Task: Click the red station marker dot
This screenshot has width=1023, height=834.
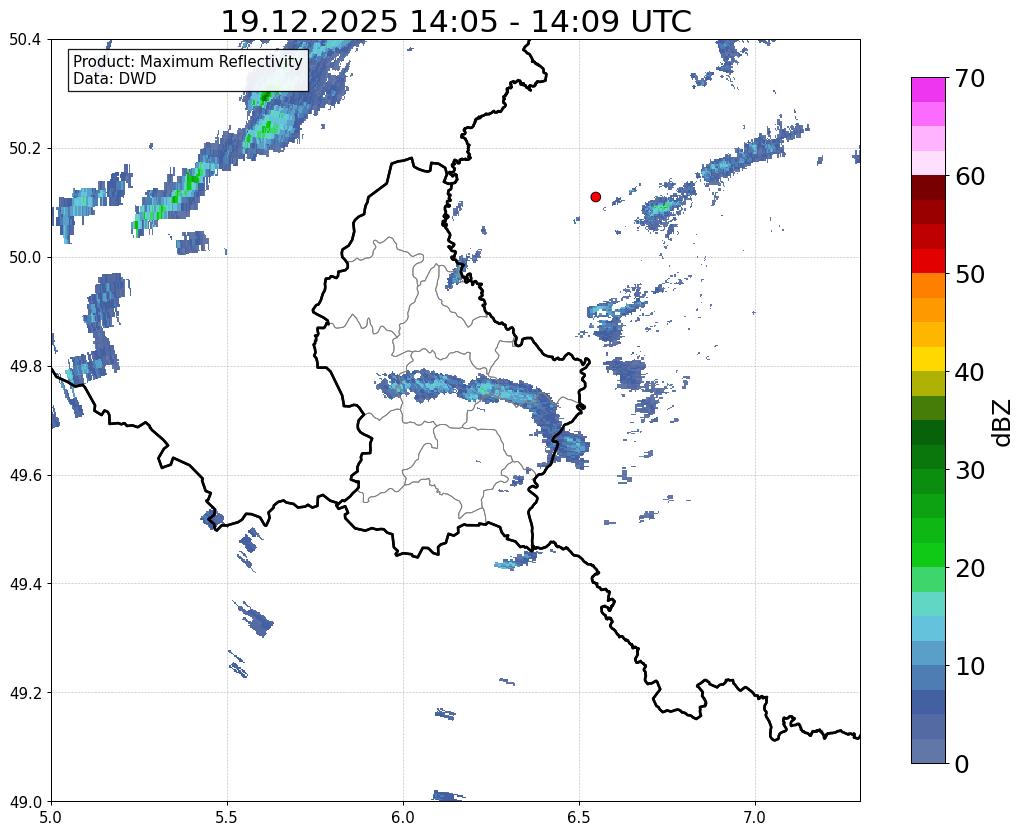Action: (x=596, y=196)
